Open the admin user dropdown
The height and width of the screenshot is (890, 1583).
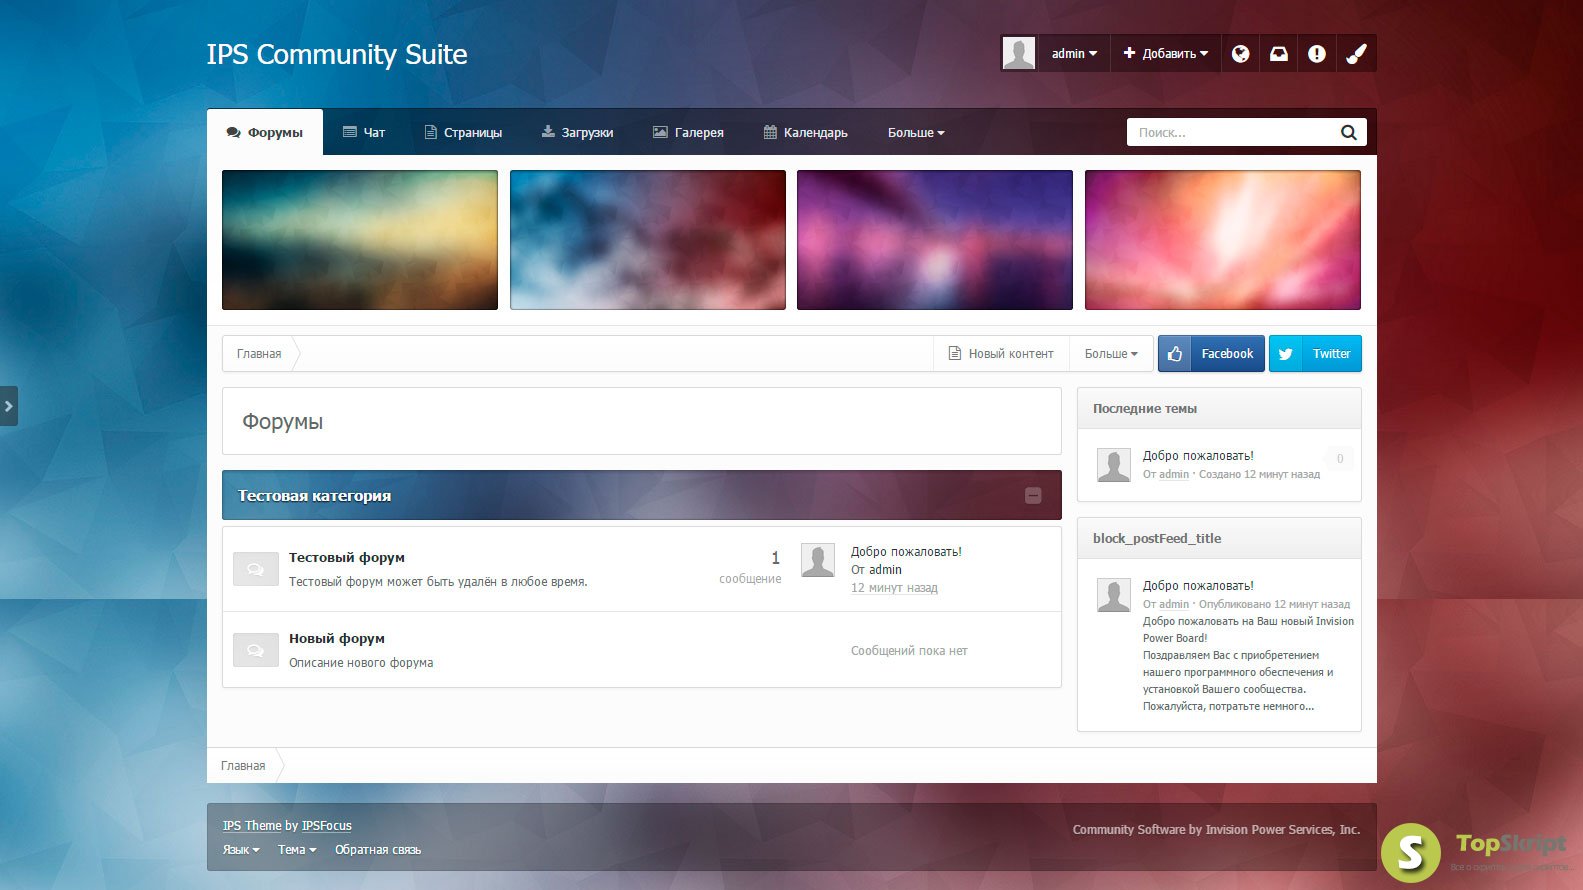(x=1074, y=54)
